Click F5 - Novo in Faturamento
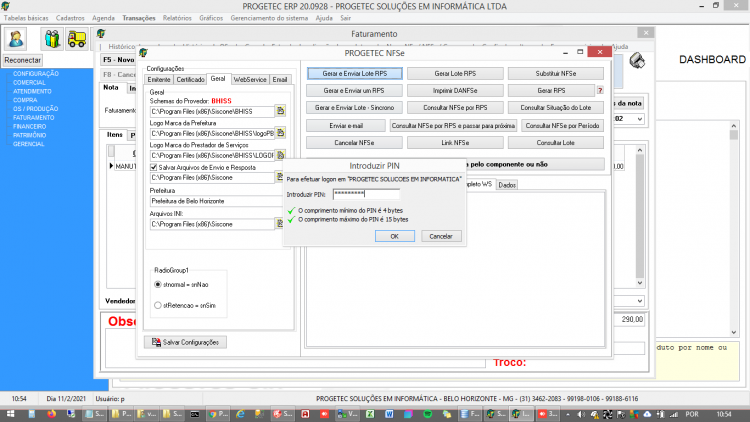This screenshot has width=750, height=422. (x=119, y=60)
